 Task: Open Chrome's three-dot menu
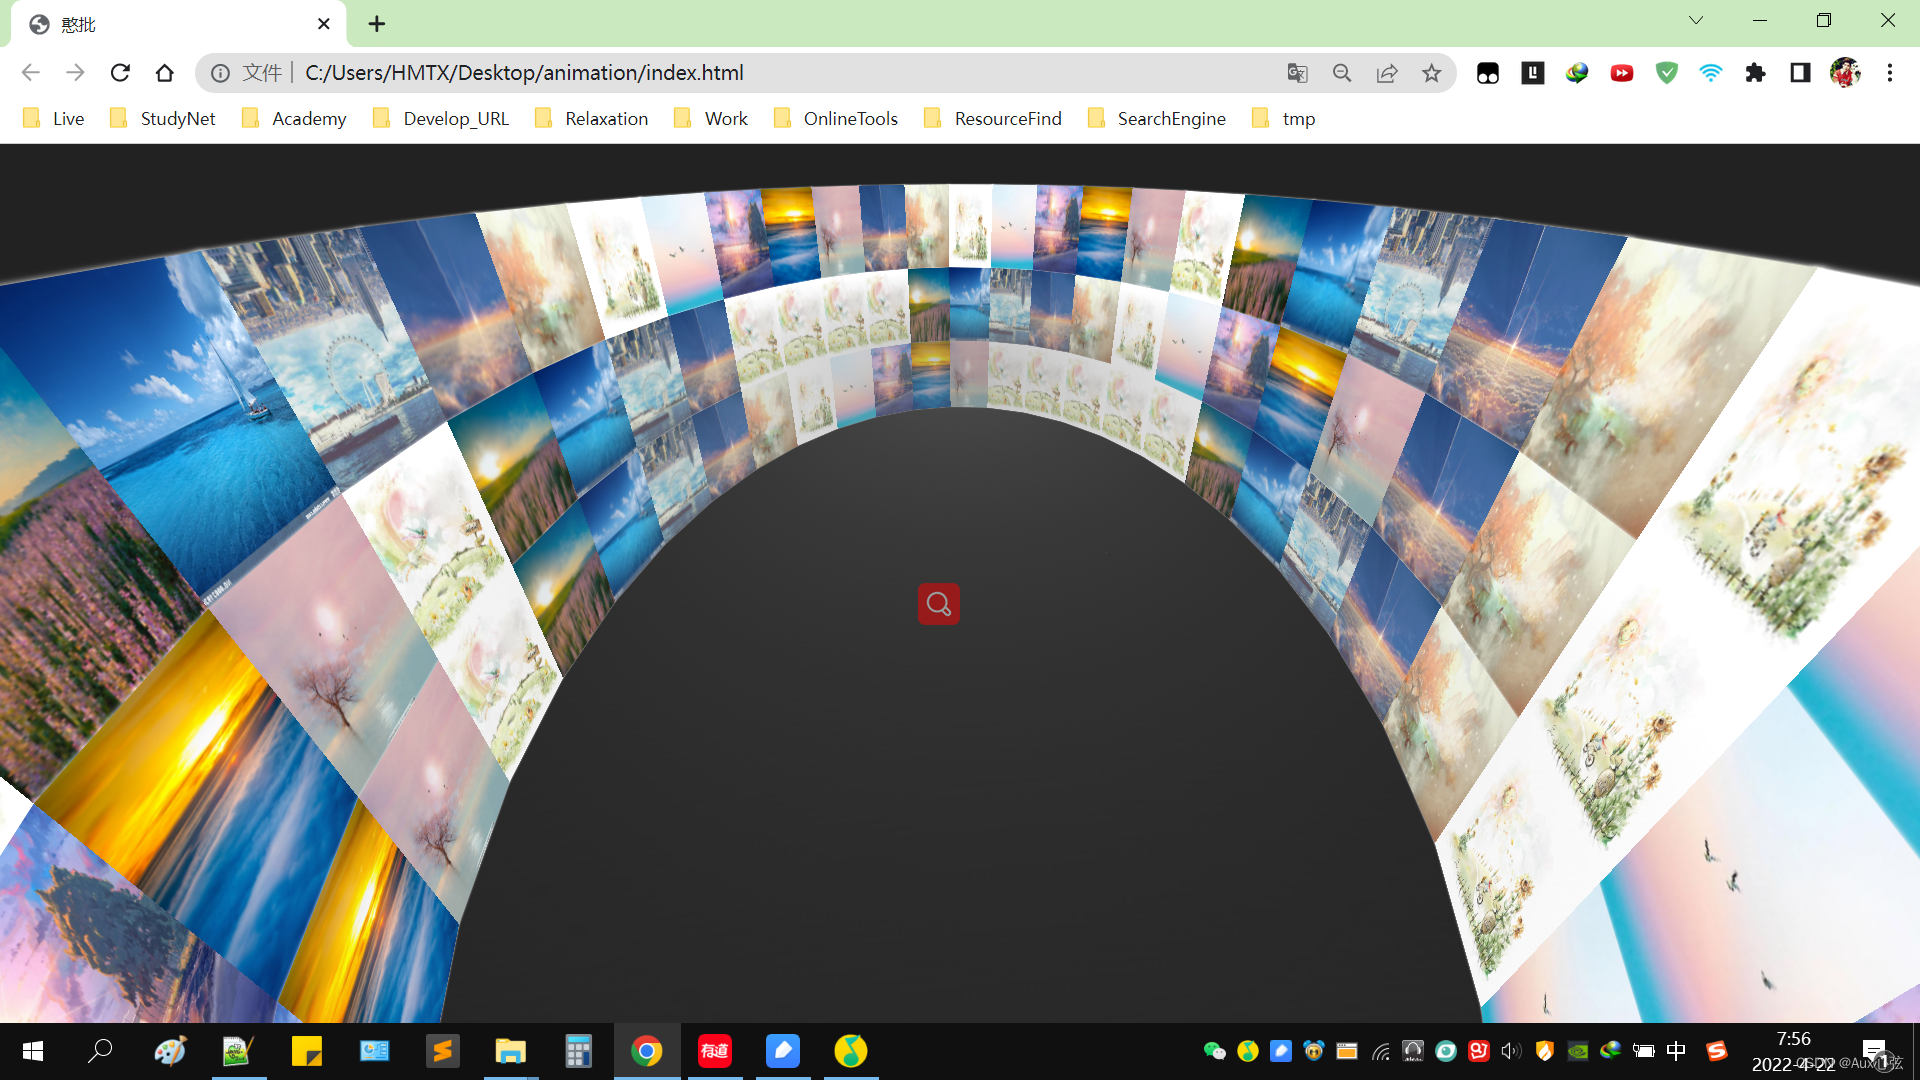[1890, 72]
